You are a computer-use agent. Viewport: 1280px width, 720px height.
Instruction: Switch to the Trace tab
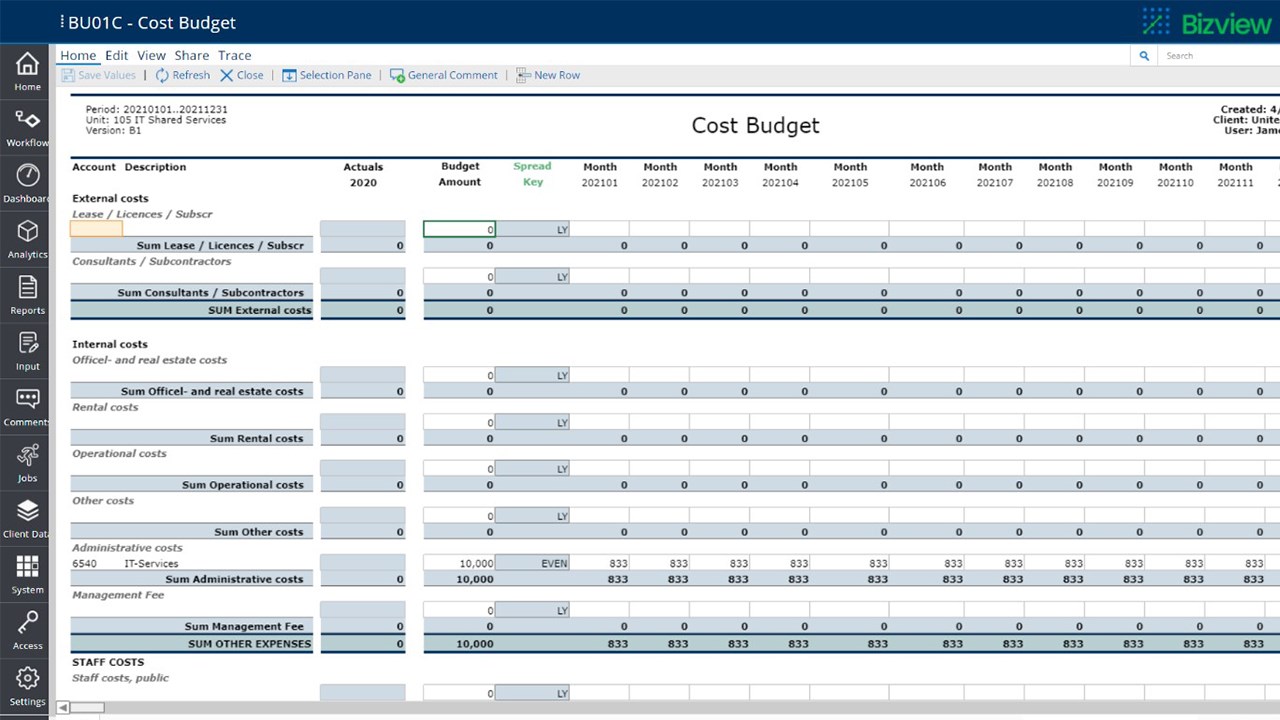click(235, 56)
